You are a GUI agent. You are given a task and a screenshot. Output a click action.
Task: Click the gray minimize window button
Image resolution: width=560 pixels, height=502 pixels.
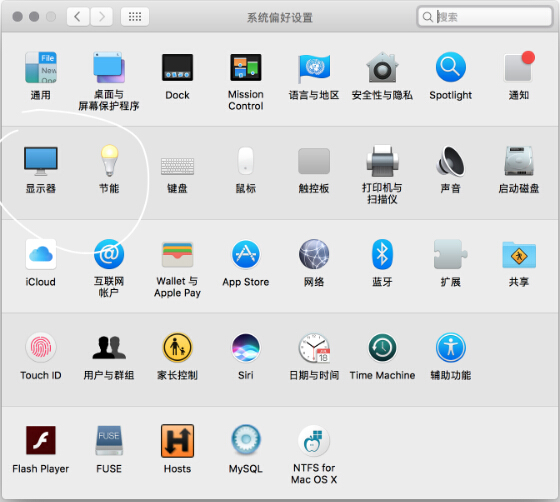coord(34,16)
